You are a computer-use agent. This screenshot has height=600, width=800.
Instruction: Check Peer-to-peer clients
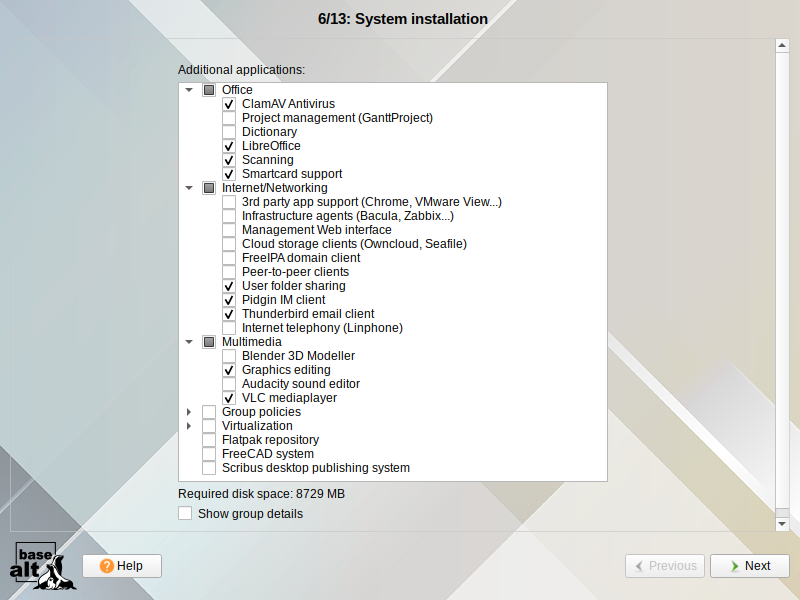pyautogui.click(x=229, y=272)
